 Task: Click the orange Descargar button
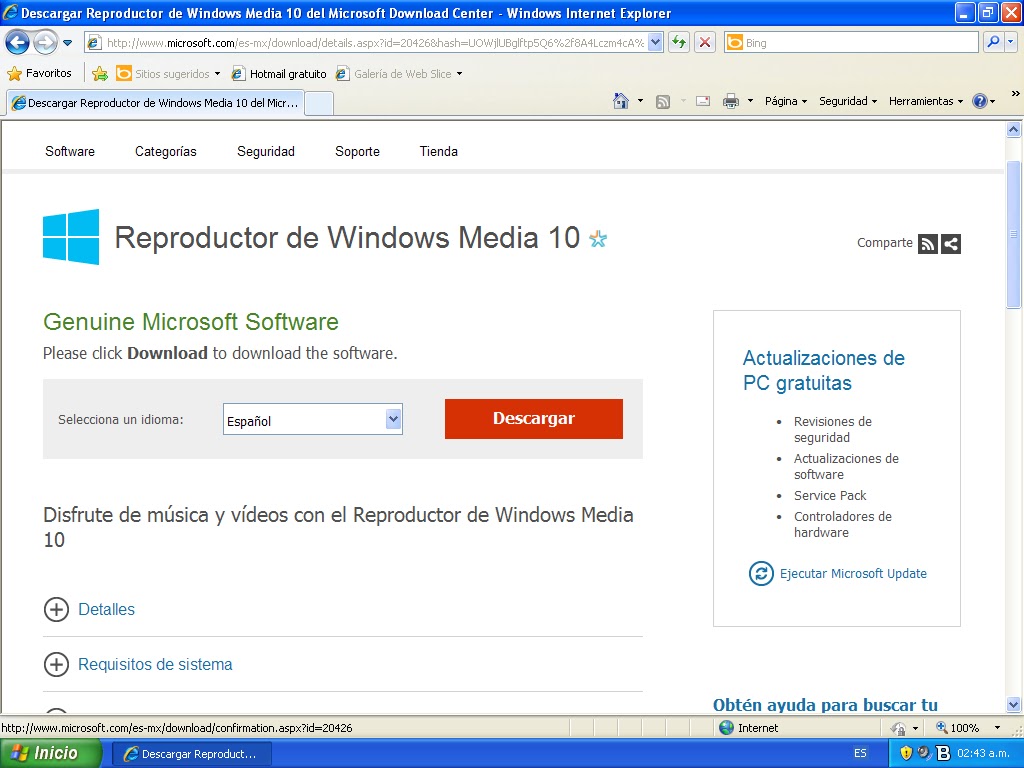coord(533,419)
